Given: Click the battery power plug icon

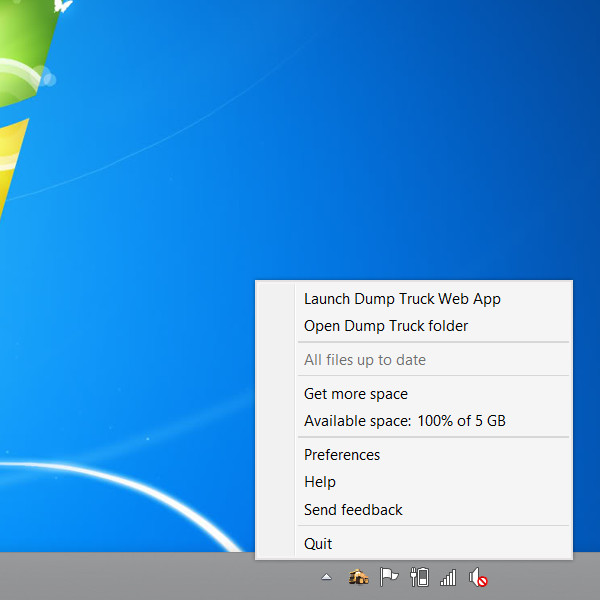Looking at the screenshot, I should click(x=419, y=577).
